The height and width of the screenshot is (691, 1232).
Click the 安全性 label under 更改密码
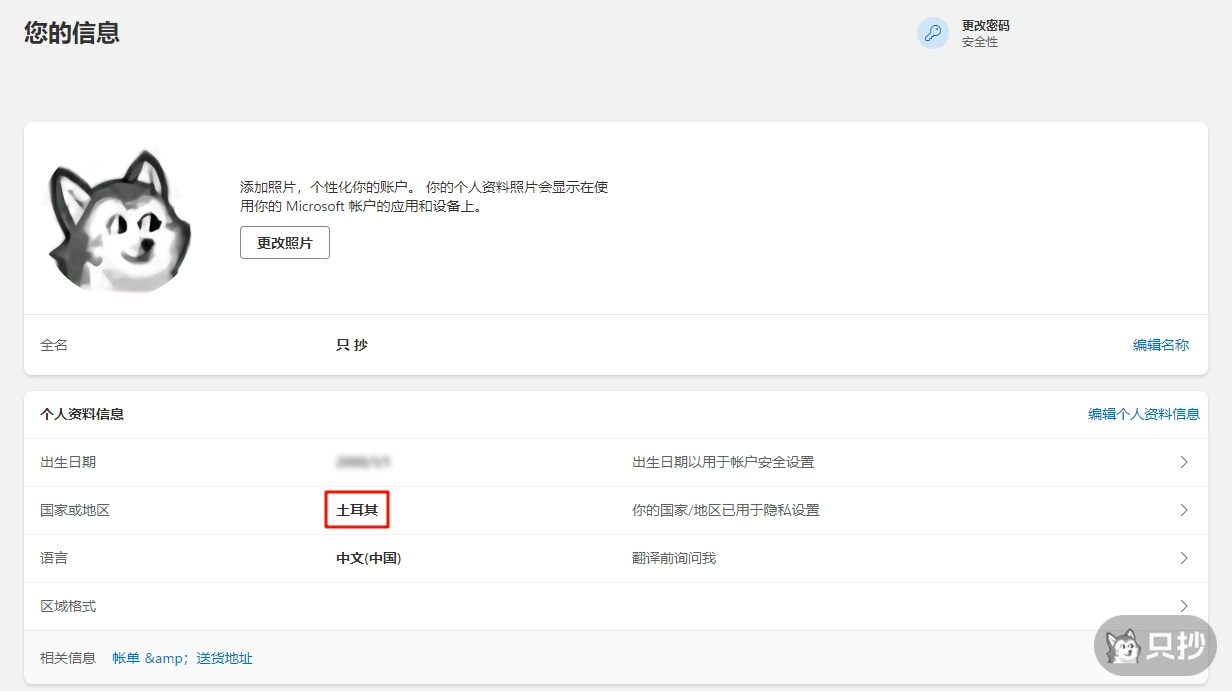pos(979,43)
